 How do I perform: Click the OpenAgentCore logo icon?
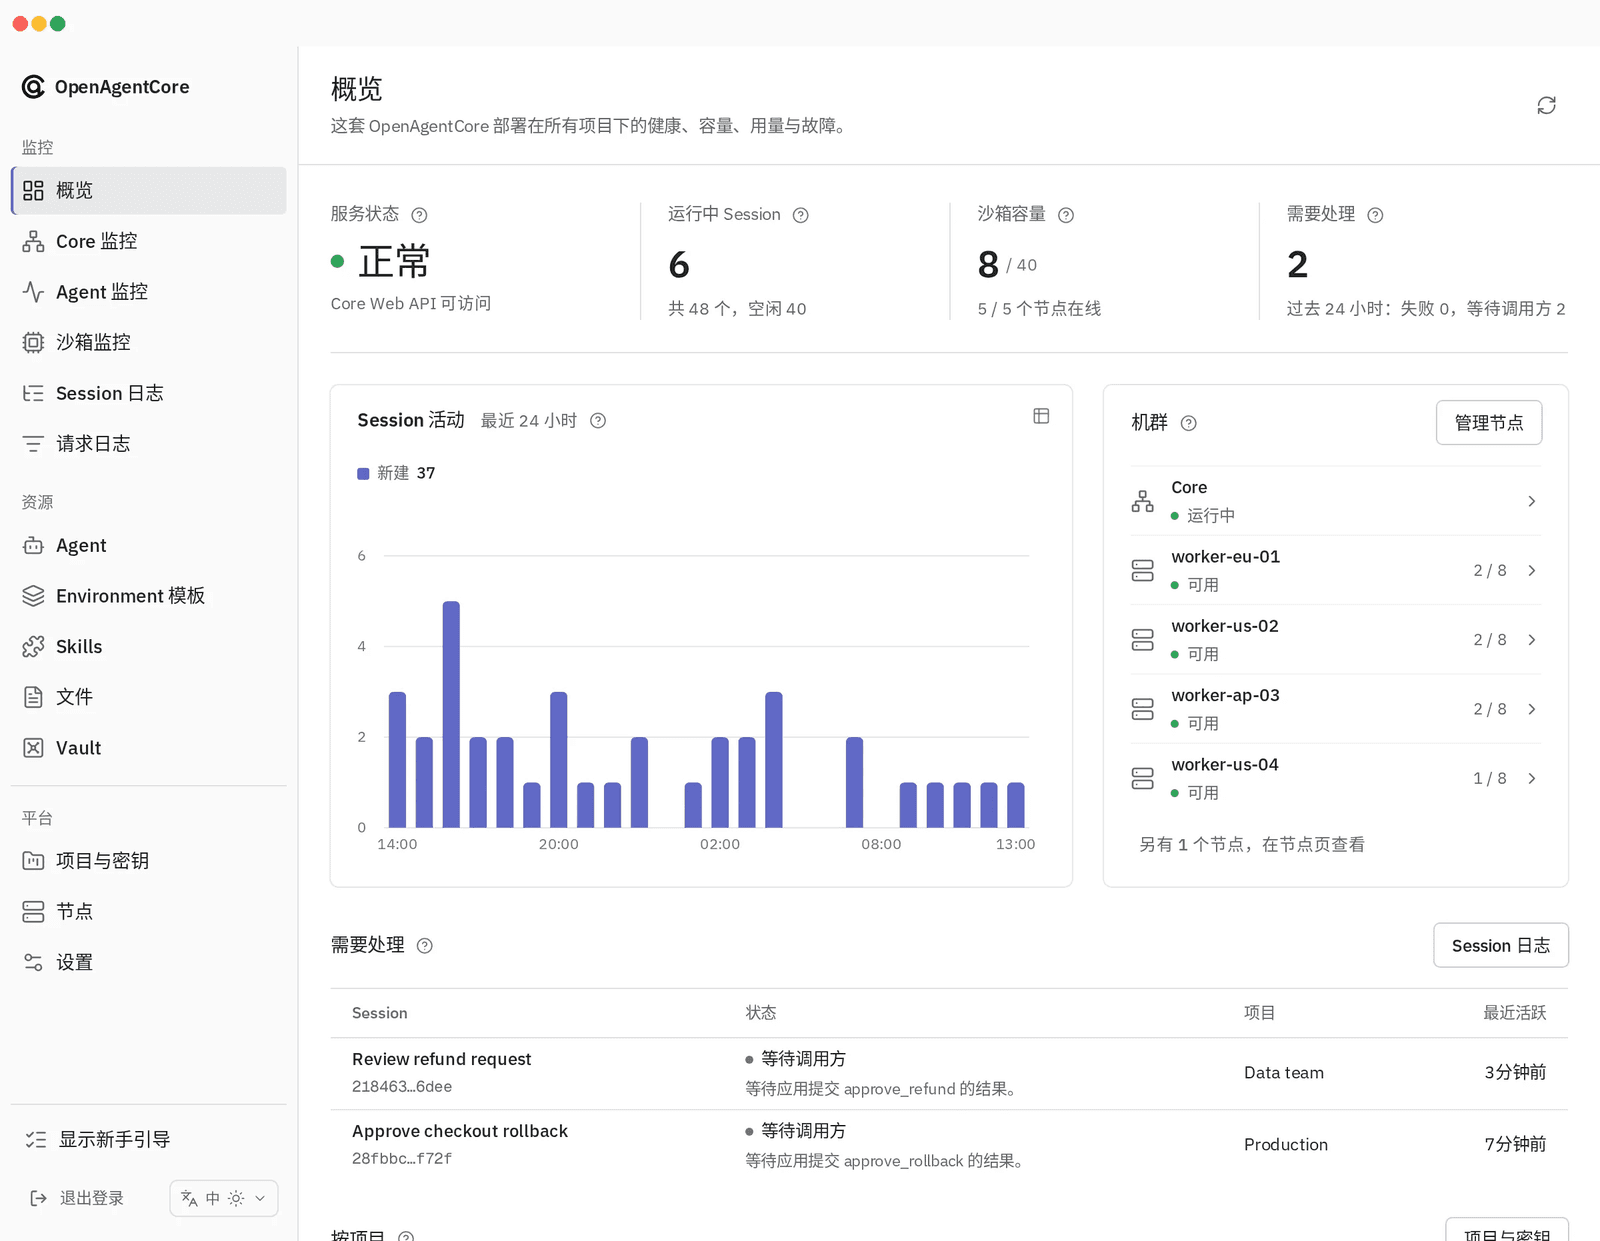tap(33, 87)
